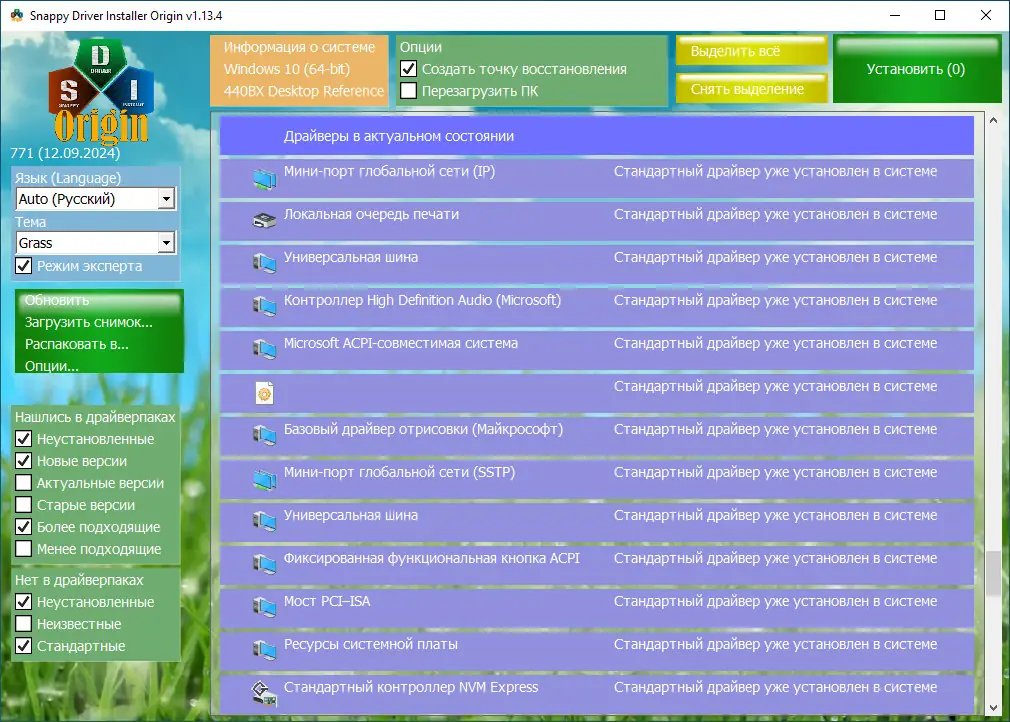Select Контроллер High Definition Audio (Microsoft) text
The height and width of the screenshot is (722, 1010).
point(423,300)
